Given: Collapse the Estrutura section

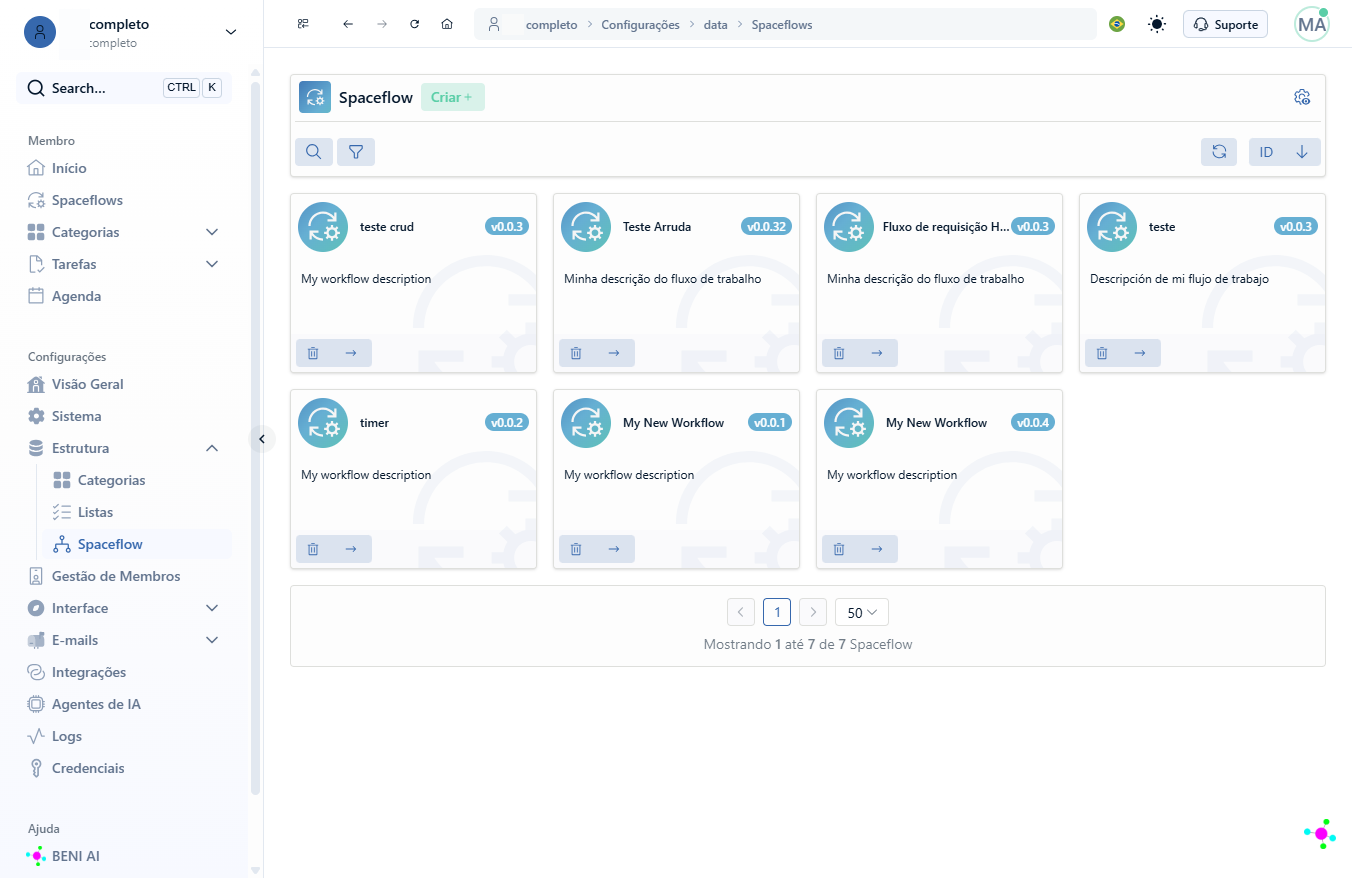Looking at the screenshot, I should [x=211, y=448].
